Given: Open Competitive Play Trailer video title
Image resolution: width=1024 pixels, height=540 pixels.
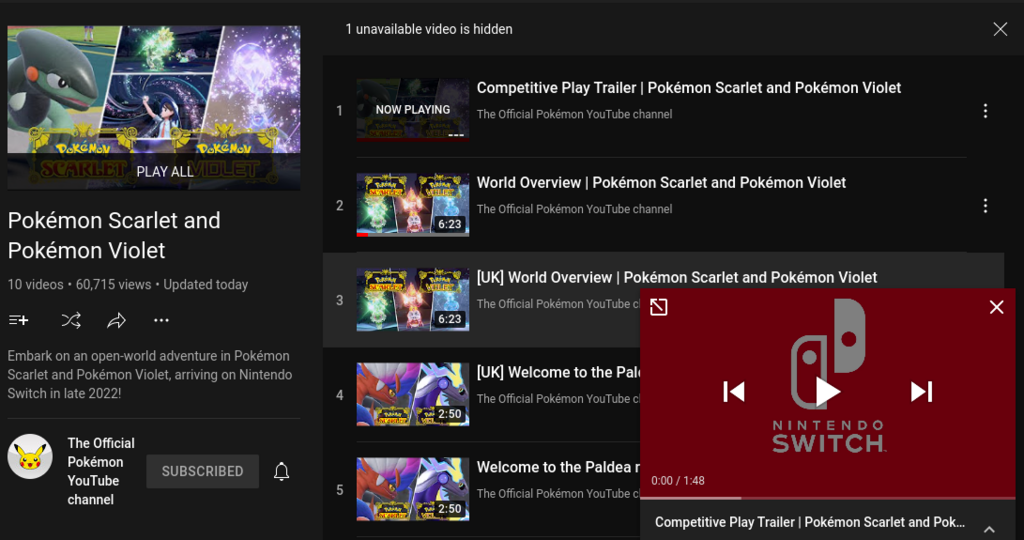Looking at the screenshot, I should click(x=688, y=87).
